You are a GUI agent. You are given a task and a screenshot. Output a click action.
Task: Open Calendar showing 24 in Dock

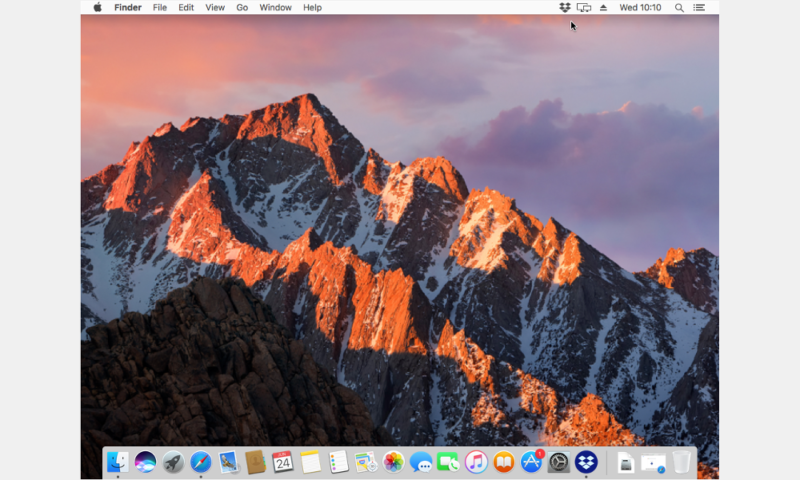pos(283,462)
